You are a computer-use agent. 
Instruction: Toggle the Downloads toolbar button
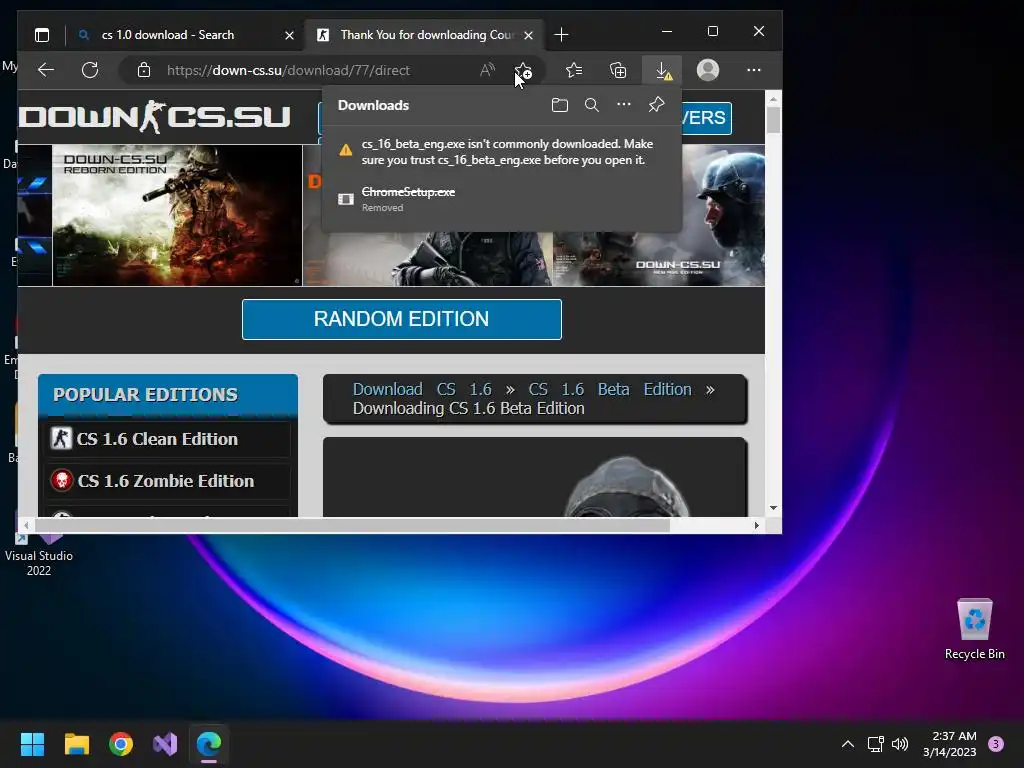[662, 71]
